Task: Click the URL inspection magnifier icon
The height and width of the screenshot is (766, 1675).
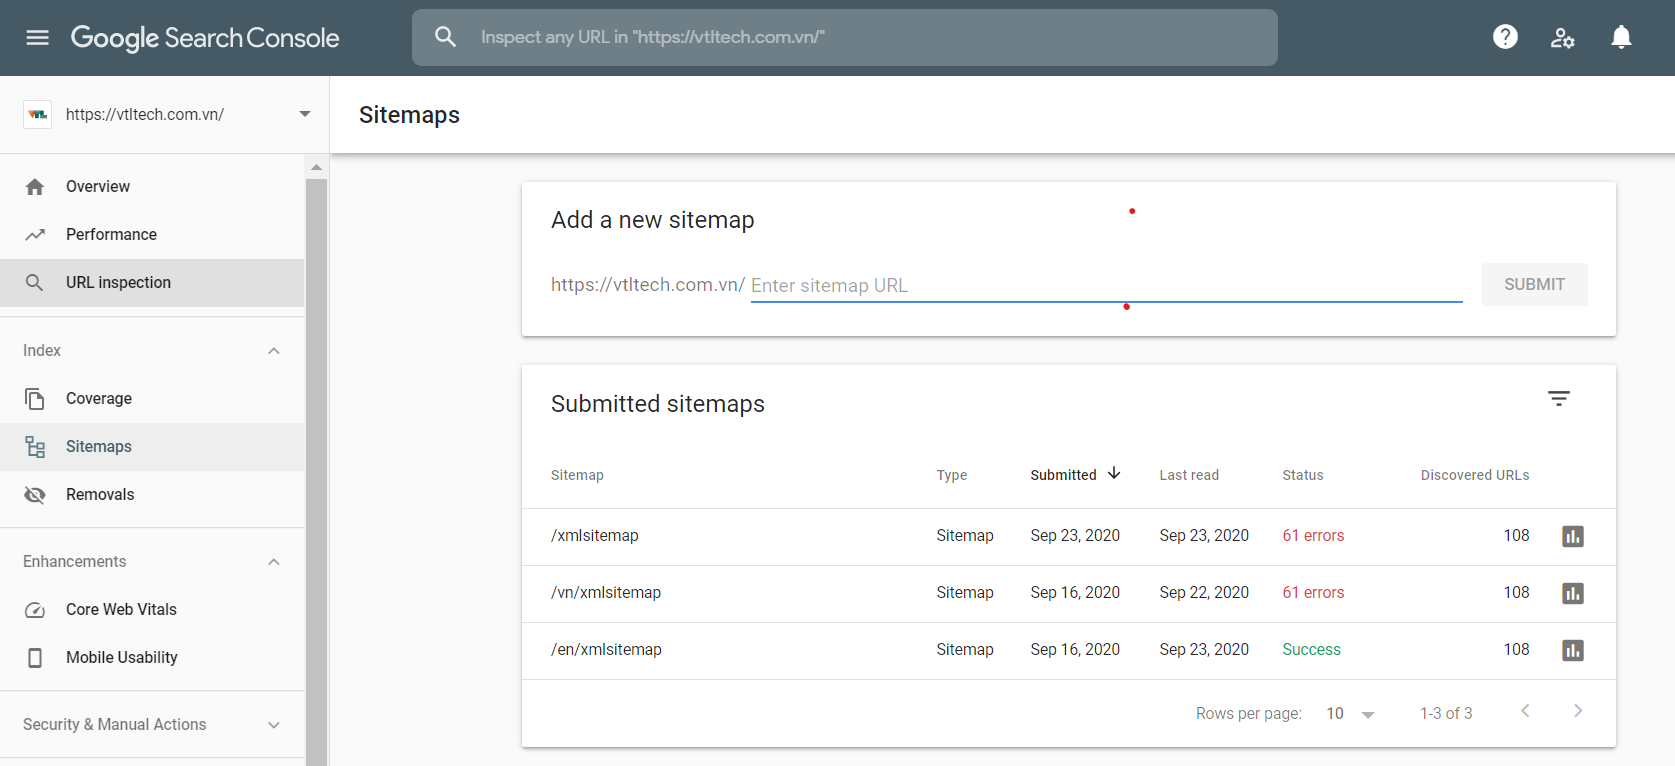Action: pyautogui.click(x=35, y=283)
